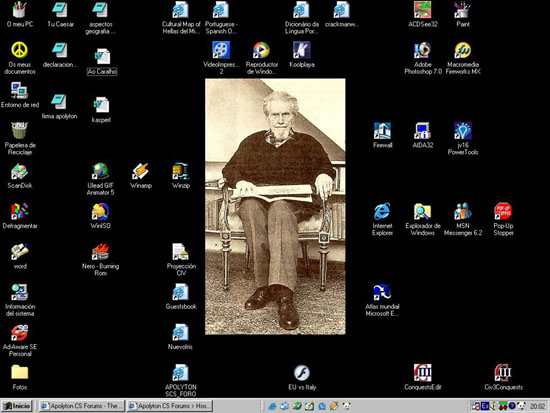
Task: Launch jv16 PowerTools
Action: coord(463,131)
